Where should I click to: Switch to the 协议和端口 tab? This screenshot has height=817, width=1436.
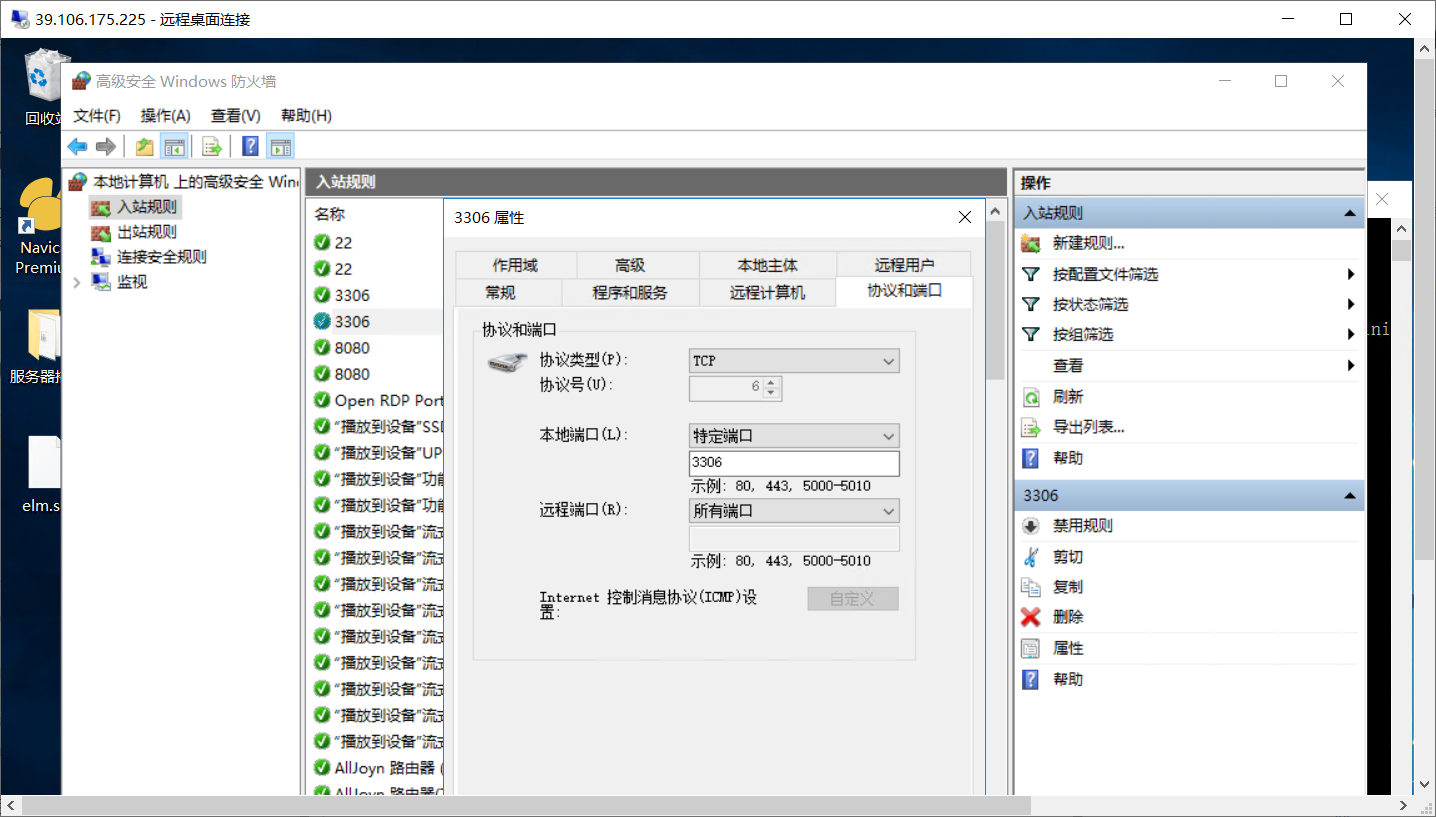904,290
